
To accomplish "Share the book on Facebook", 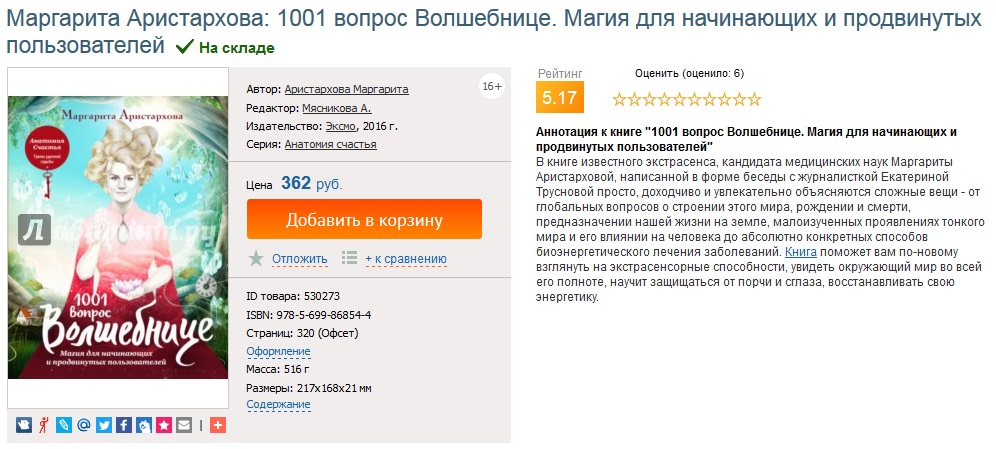I will point(124,425).
